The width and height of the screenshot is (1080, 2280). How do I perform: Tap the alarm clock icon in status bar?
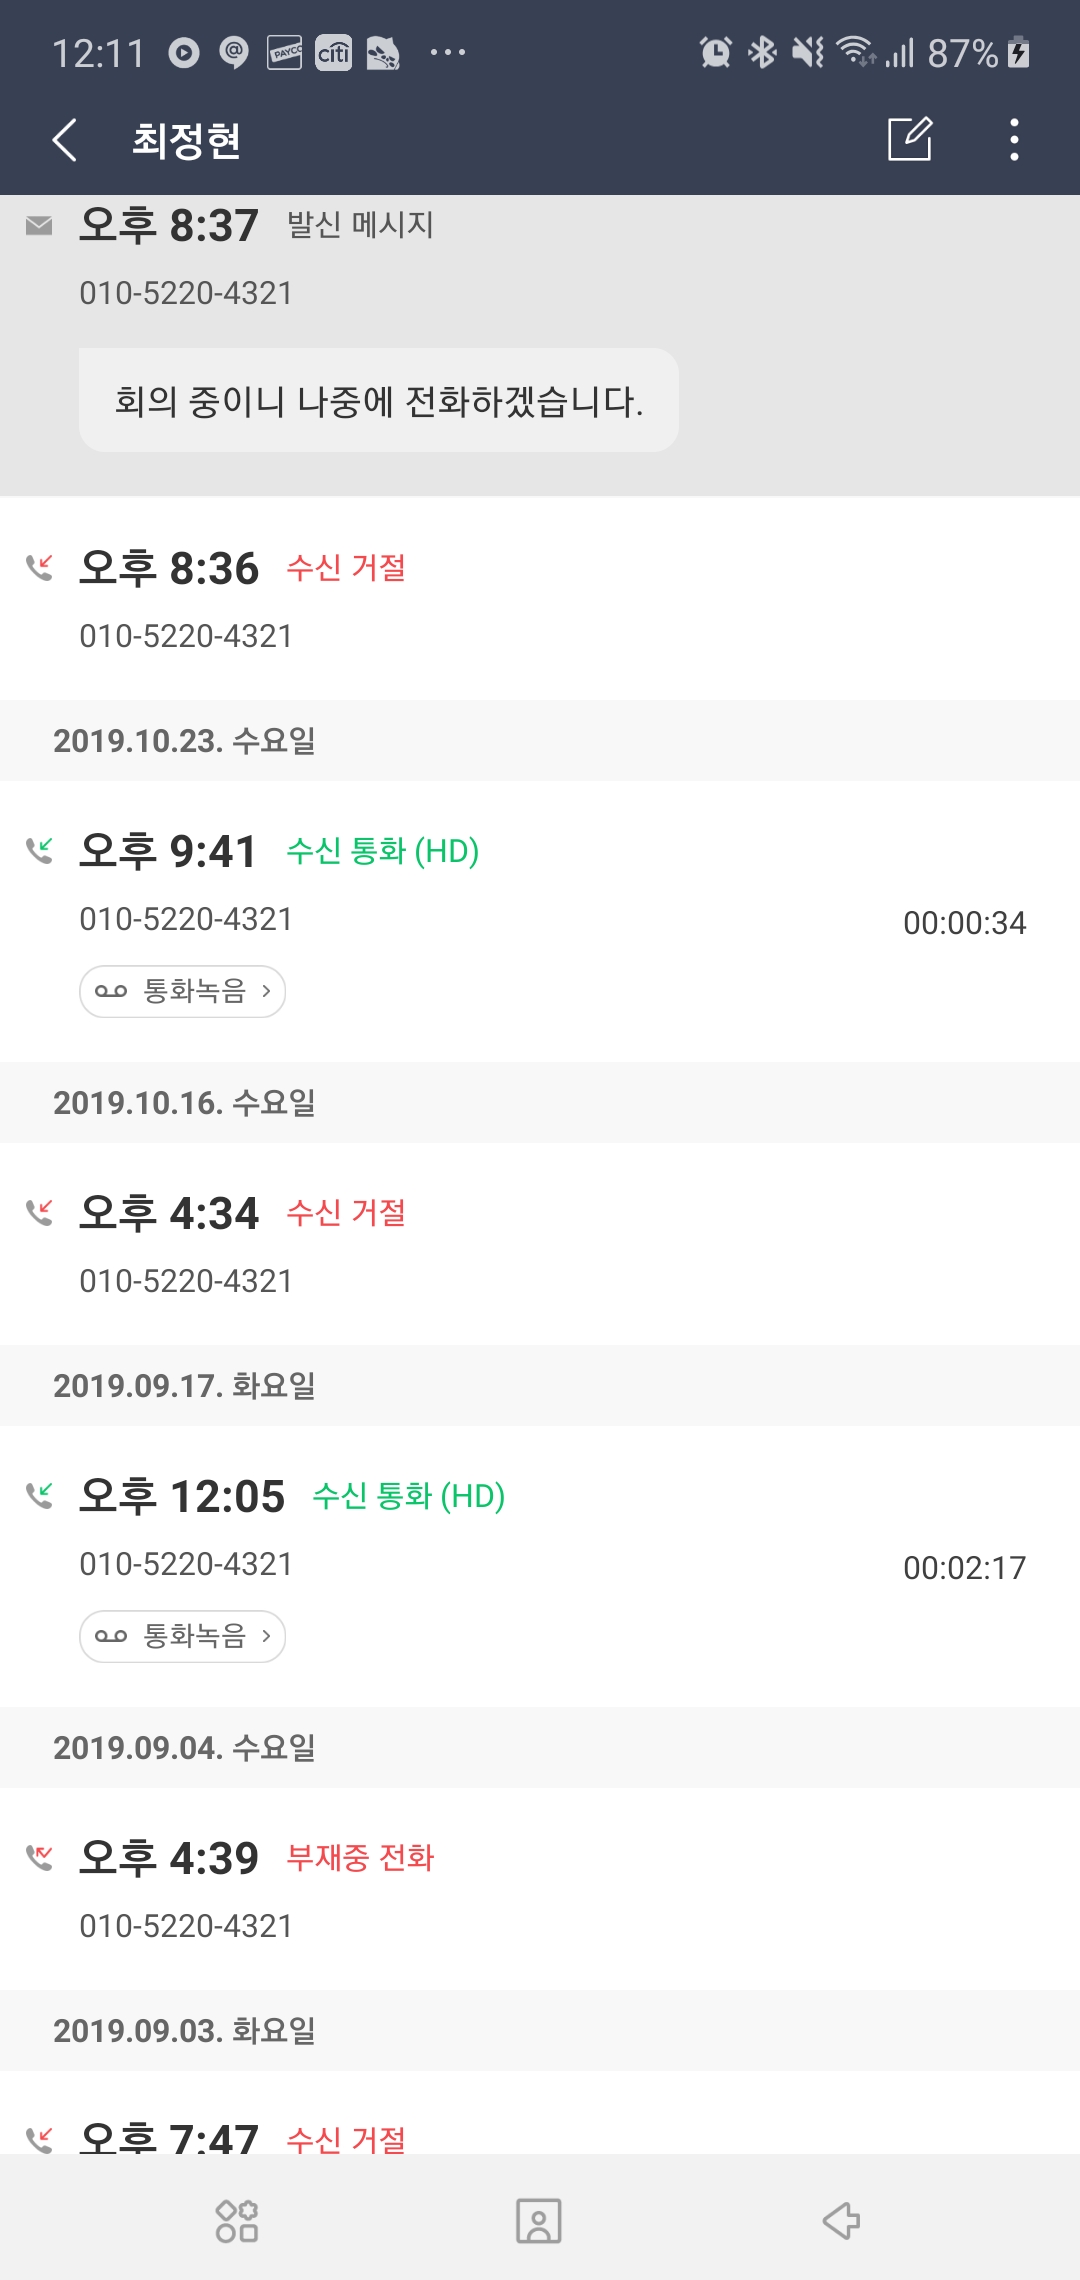[x=715, y=52]
